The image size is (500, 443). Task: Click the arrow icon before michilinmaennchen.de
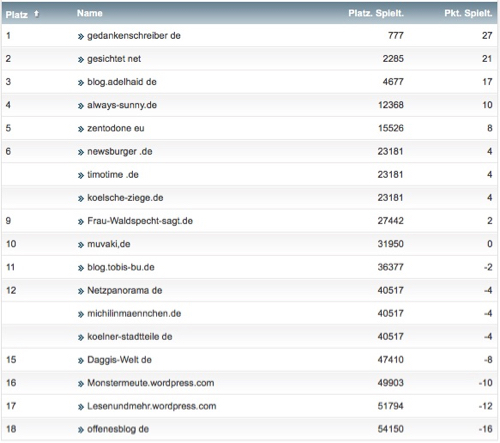(81, 315)
